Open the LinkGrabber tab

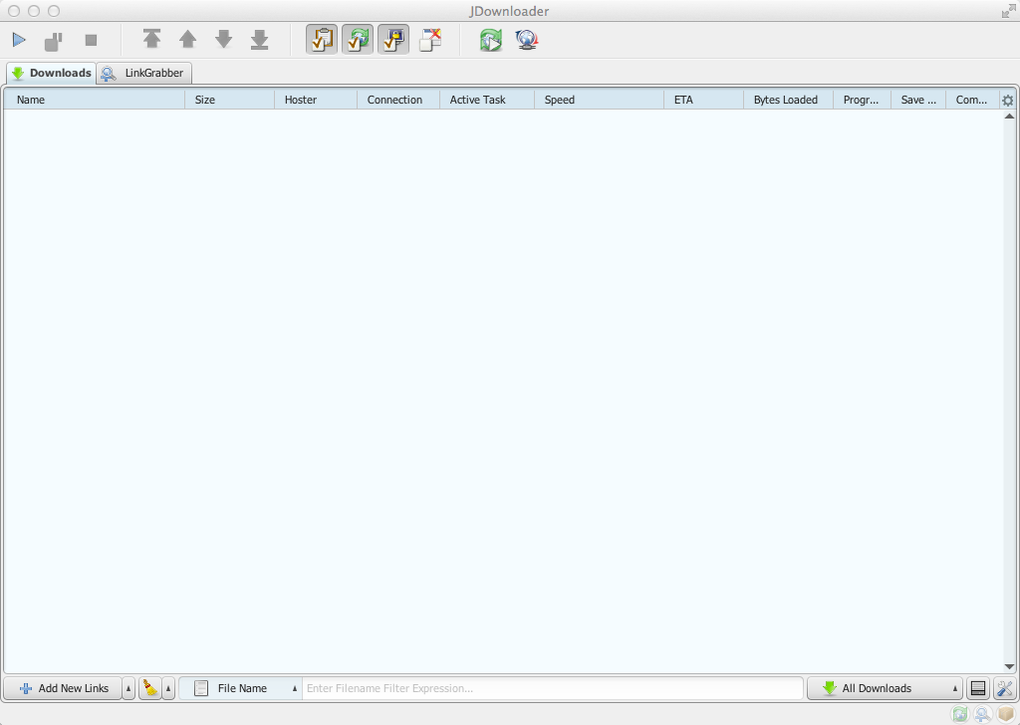click(144, 73)
